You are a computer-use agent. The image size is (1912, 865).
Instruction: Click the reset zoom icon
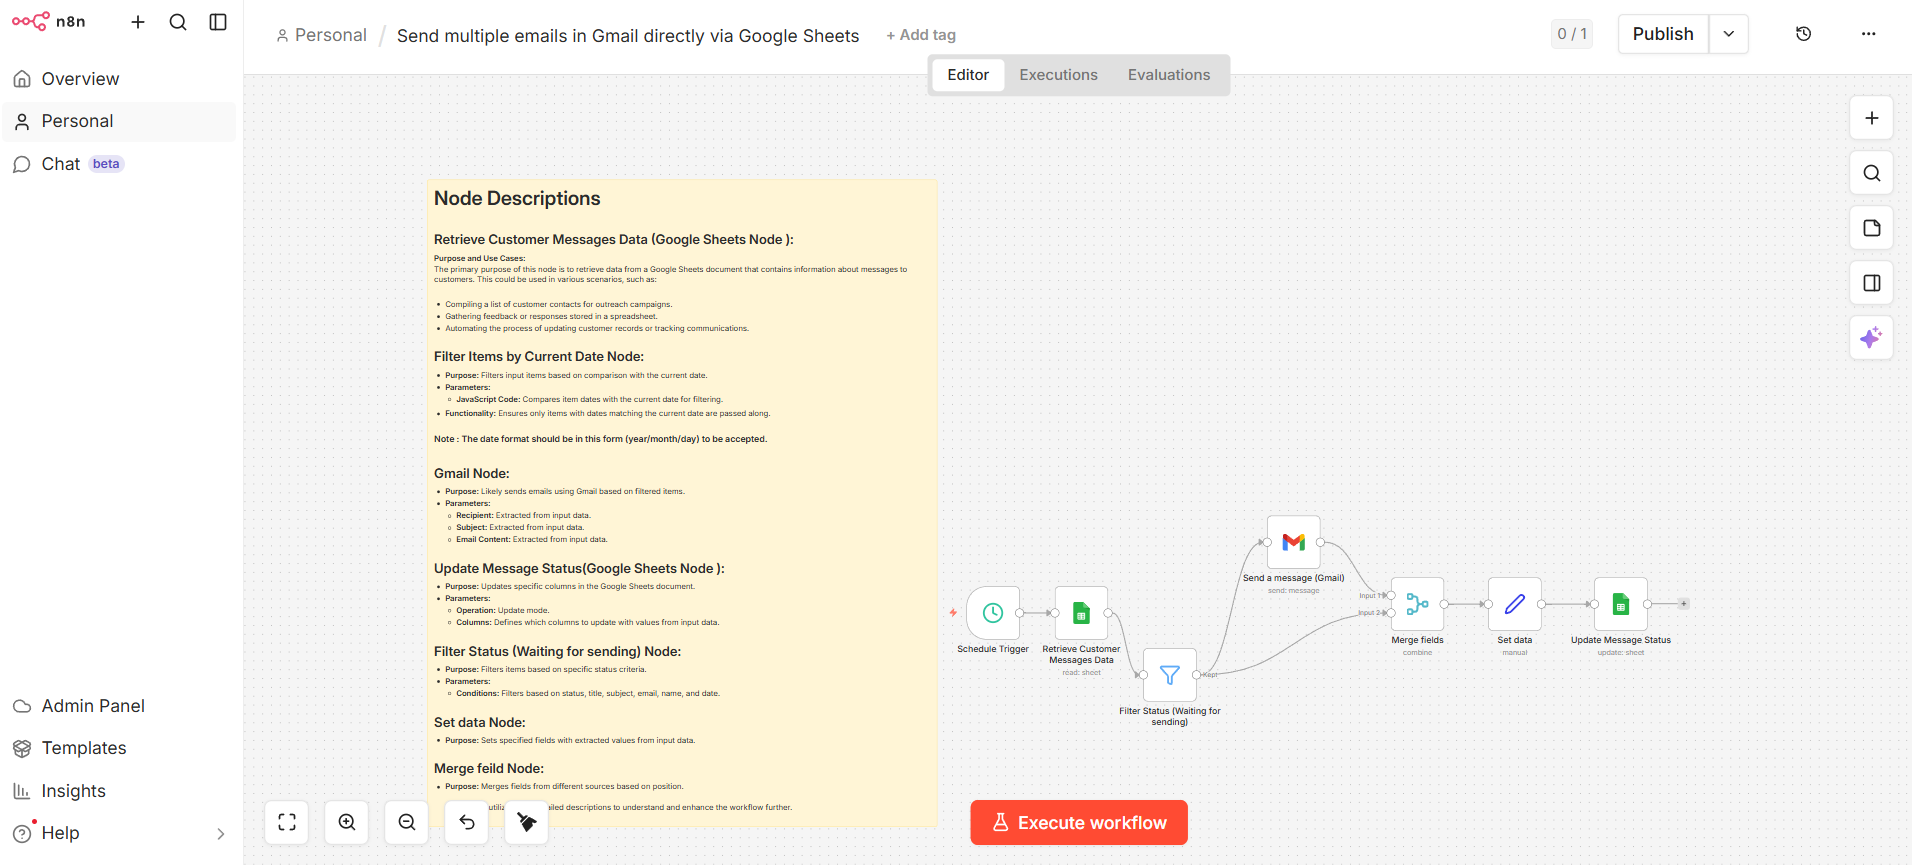[467, 822]
